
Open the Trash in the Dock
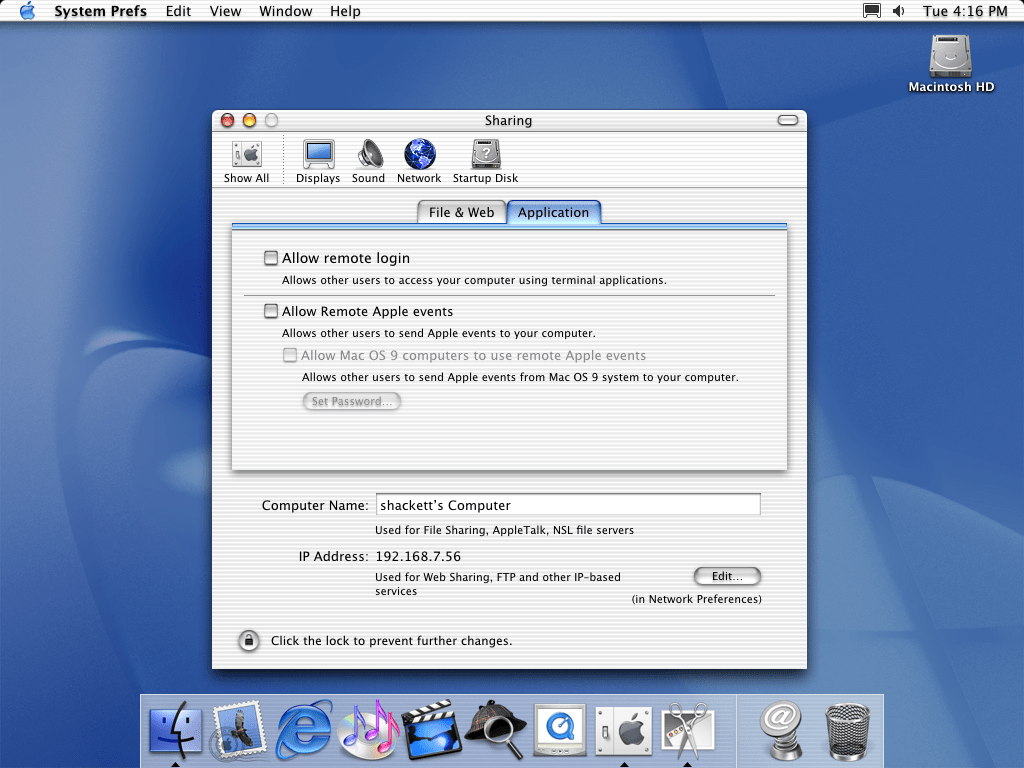[848, 728]
